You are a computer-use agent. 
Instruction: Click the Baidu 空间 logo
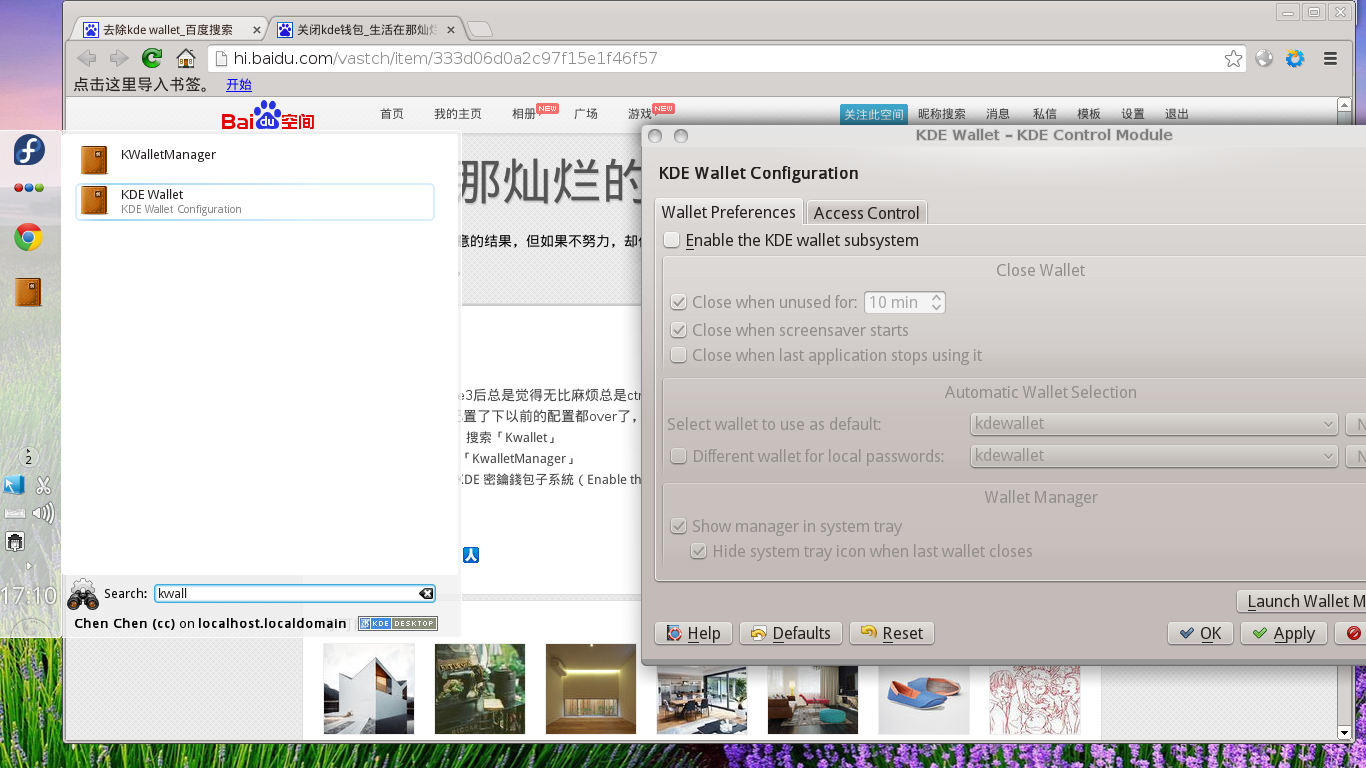click(268, 116)
